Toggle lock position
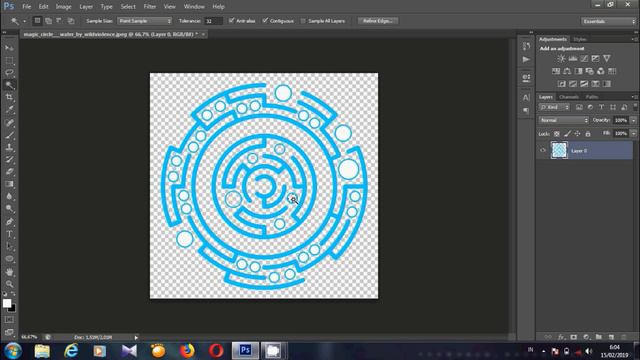640x360 pixels. coord(578,134)
